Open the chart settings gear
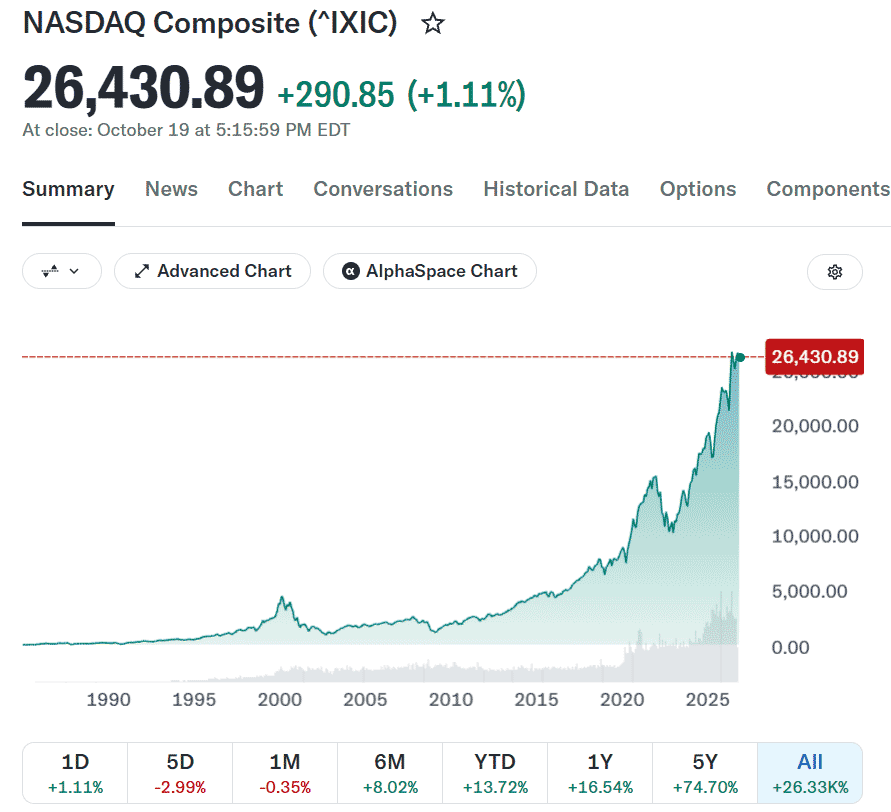 834,272
